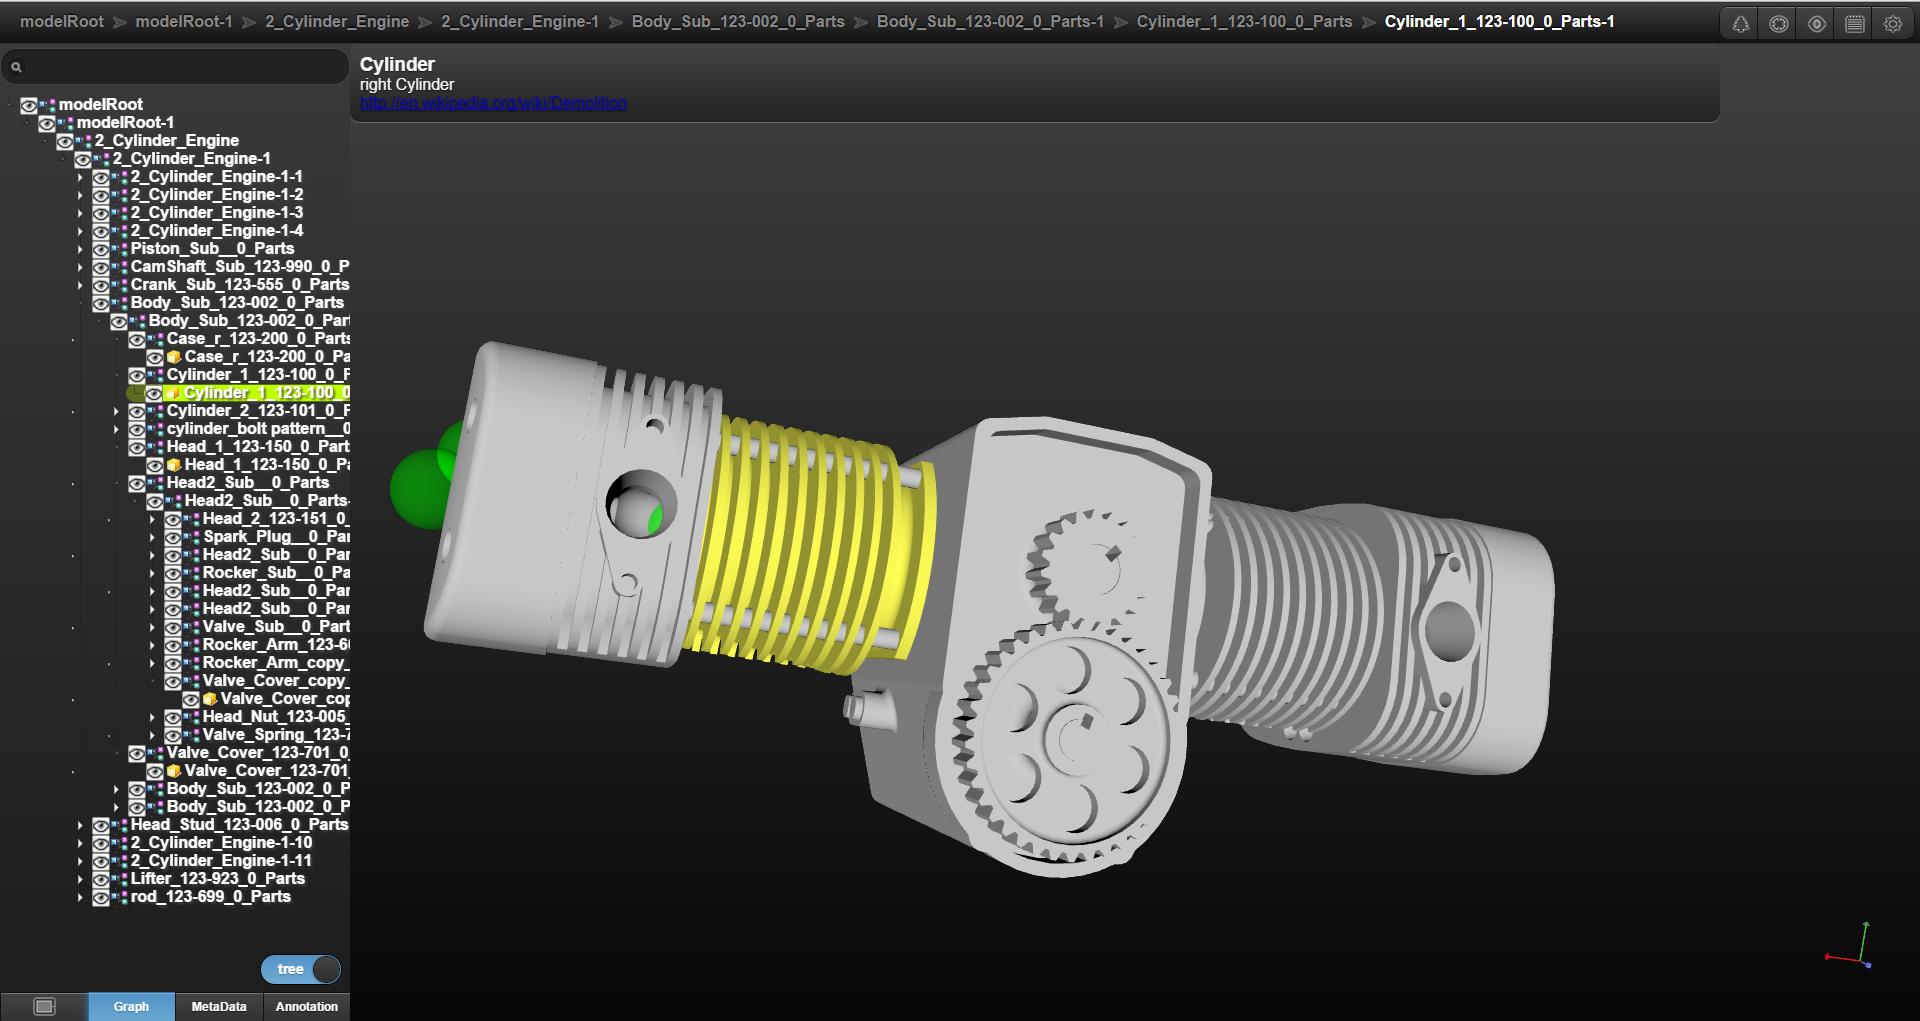The image size is (1920, 1021).
Task: Open the settings gear icon
Action: 1893,24
